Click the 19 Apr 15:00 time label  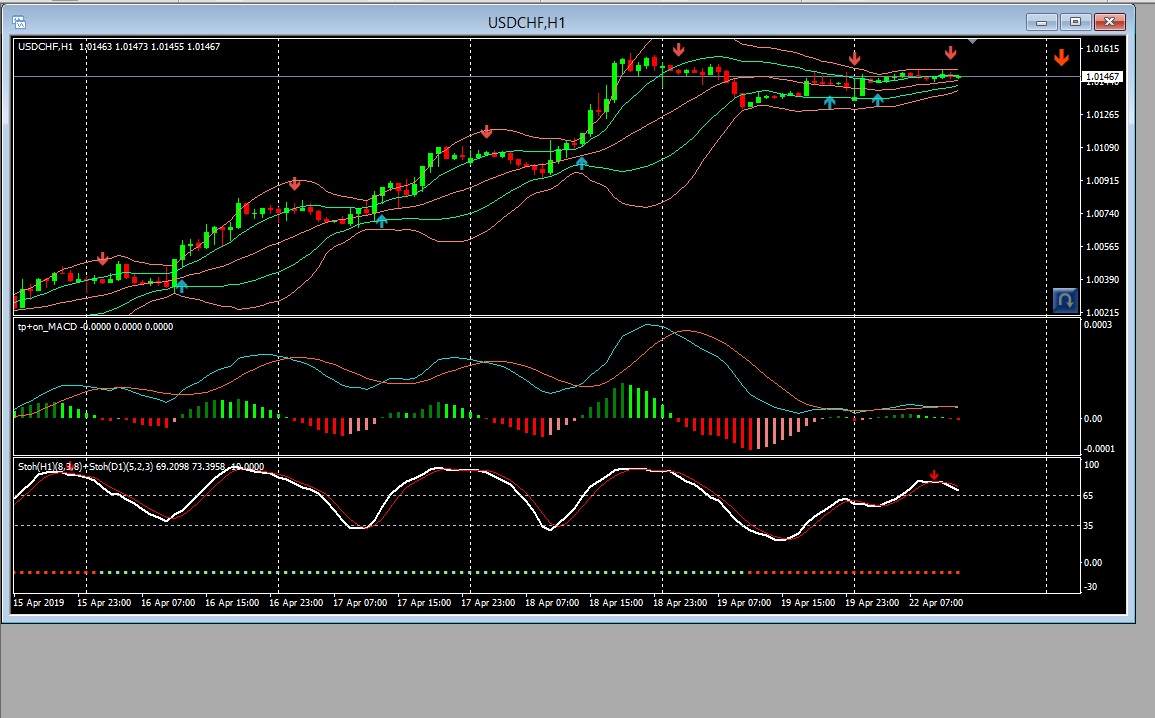point(808,602)
